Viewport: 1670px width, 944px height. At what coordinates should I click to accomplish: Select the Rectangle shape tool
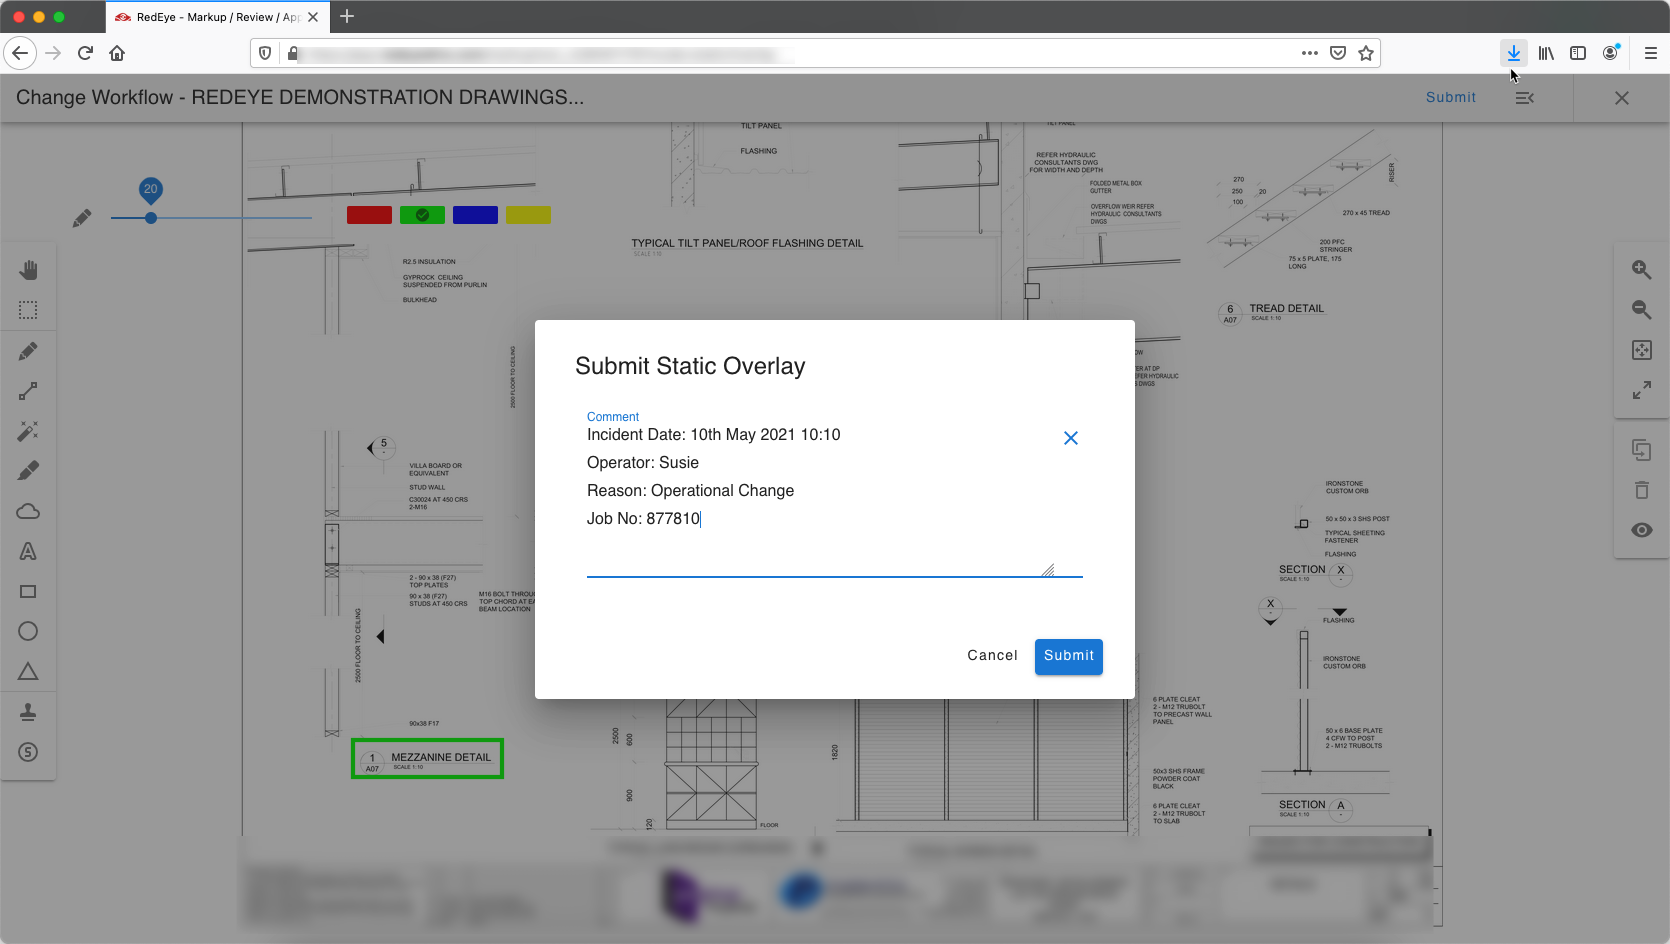pos(28,591)
